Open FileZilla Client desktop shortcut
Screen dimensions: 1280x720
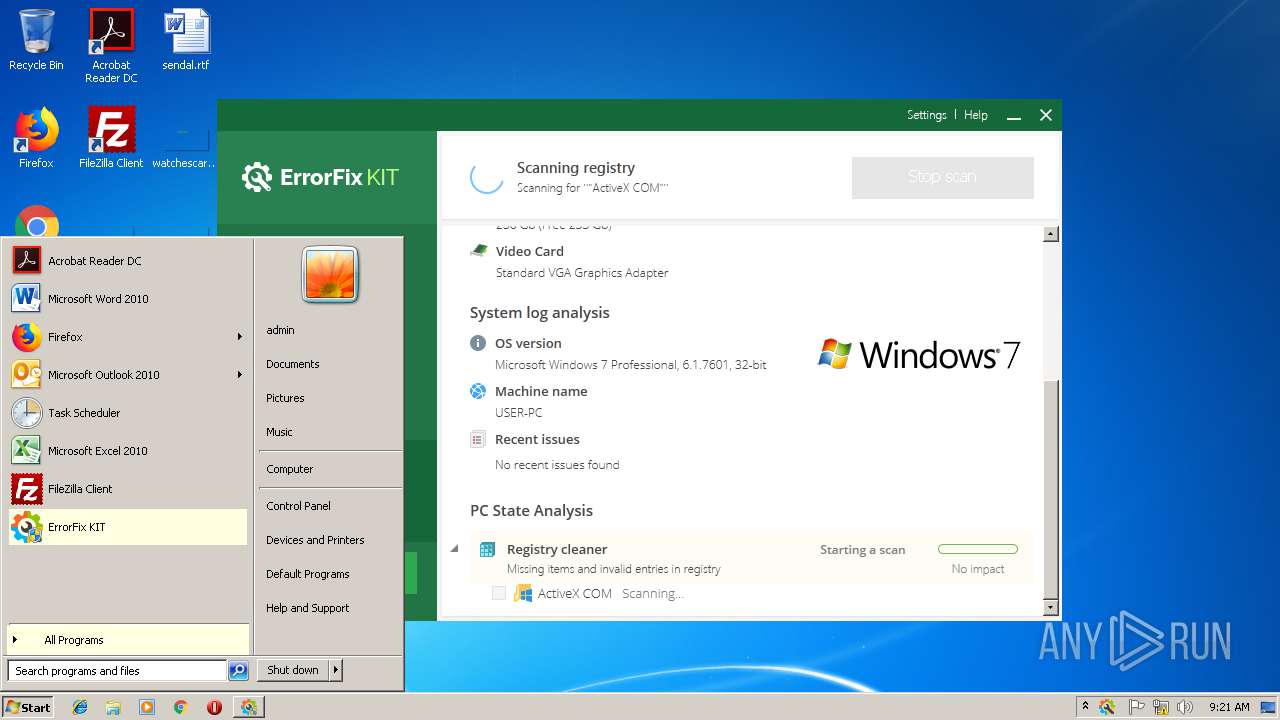click(x=111, y=138)
